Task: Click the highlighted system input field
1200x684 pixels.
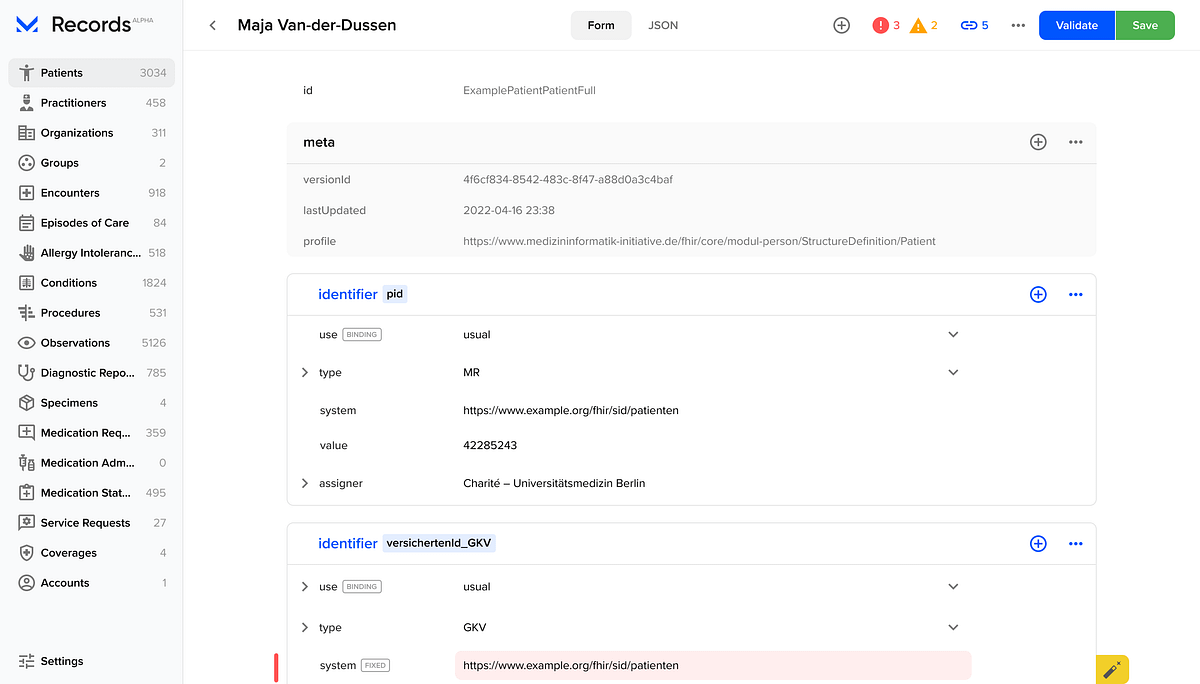Action: tap(713, 665)
